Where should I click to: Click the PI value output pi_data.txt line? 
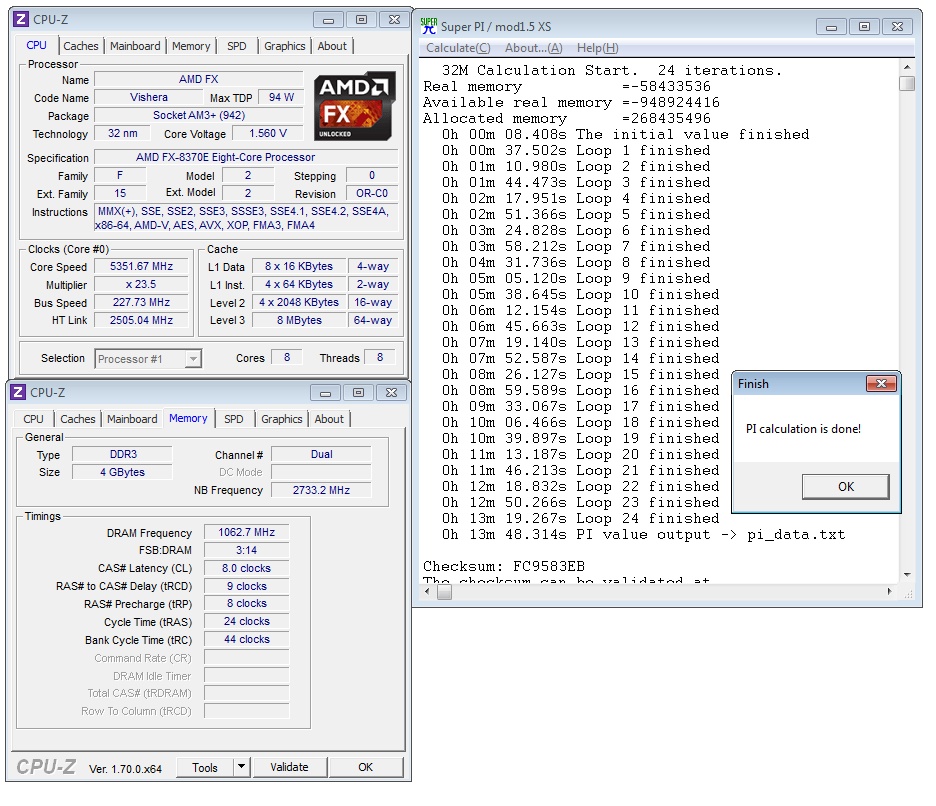pos(644,534)
